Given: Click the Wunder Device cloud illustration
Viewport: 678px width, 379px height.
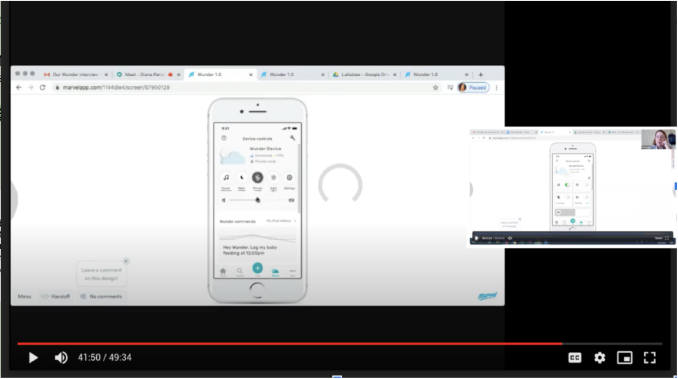Looking at the screenshot, I should 232,156.
